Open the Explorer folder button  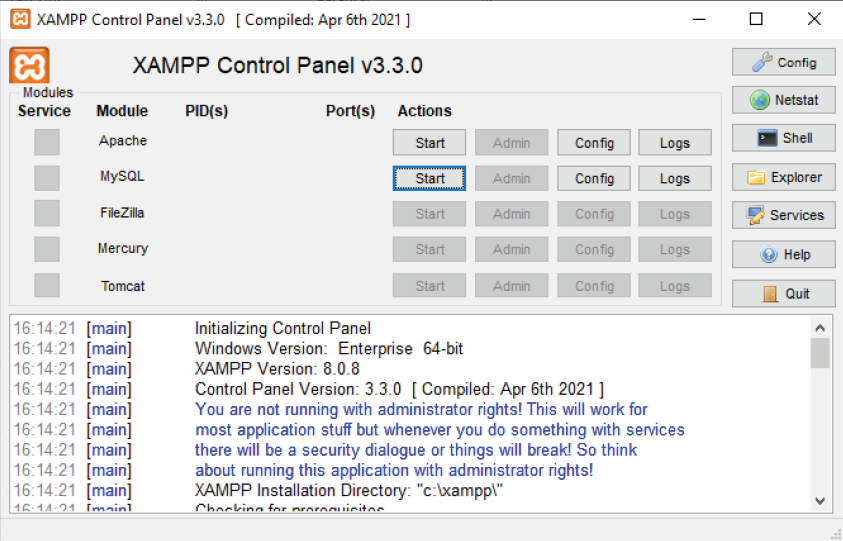pos(784,177)
